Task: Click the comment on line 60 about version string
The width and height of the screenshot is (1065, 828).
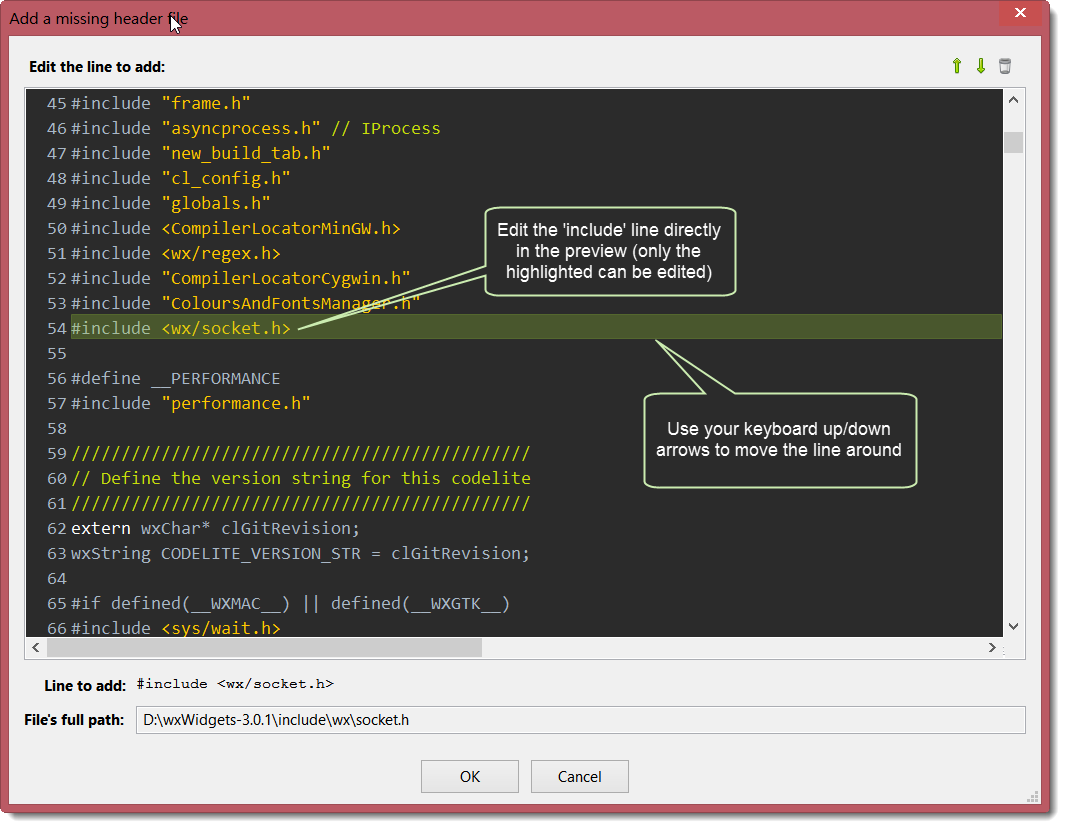Action: [x=301, y=478]
